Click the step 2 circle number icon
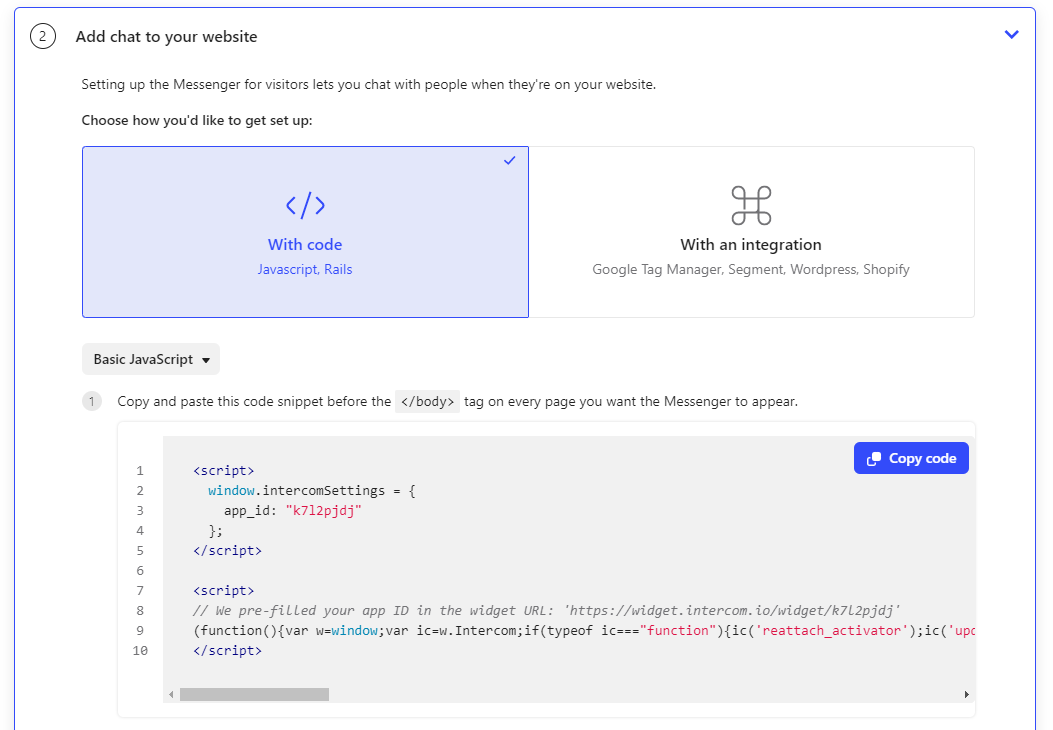The image size is (1053, 730). (43, 37)
